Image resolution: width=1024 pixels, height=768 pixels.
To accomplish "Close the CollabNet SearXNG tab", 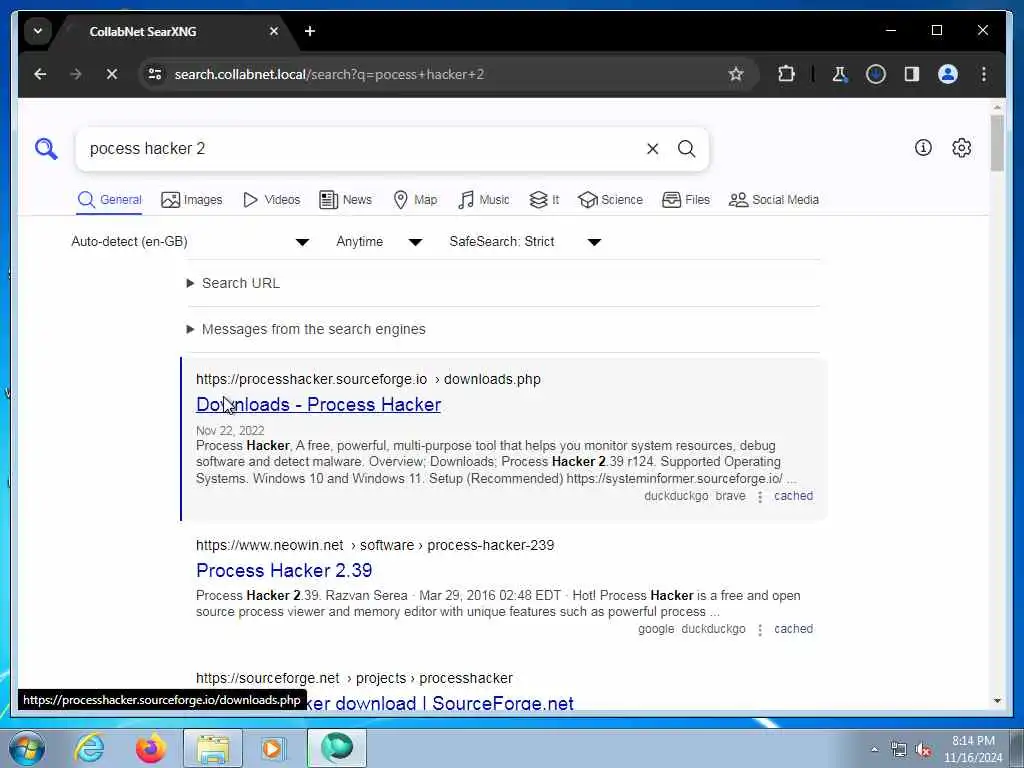I will (x=274, y=31).
